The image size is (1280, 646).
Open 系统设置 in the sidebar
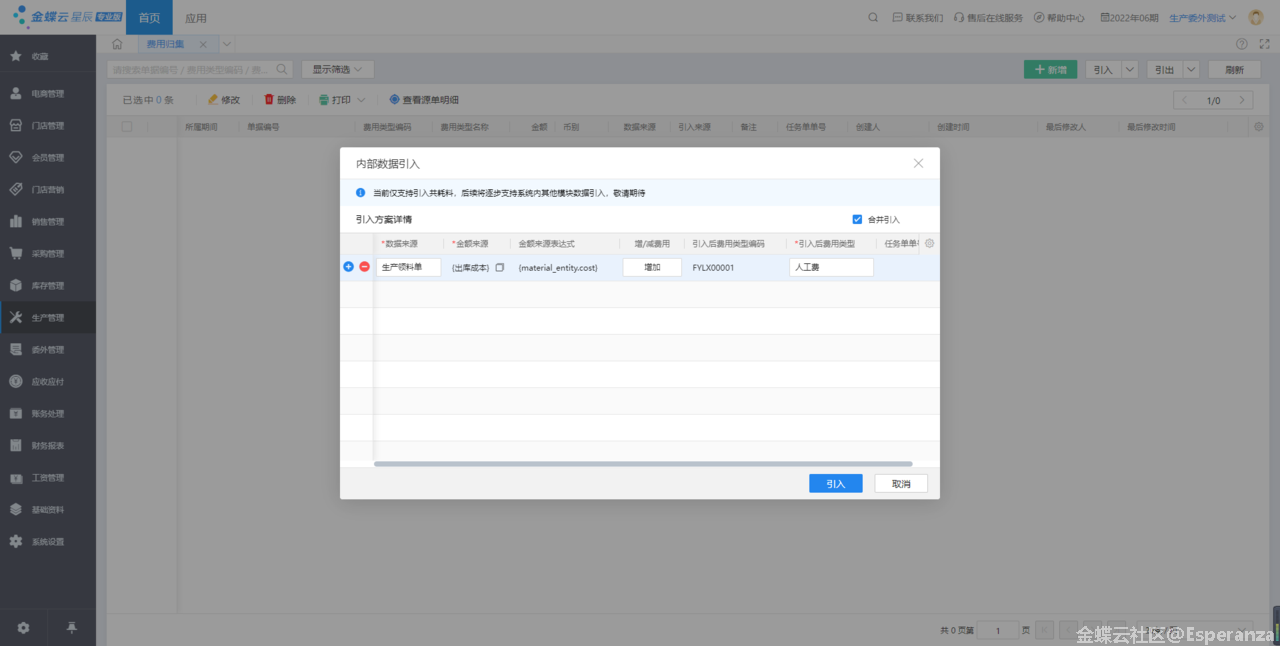(x=48, y=542)
